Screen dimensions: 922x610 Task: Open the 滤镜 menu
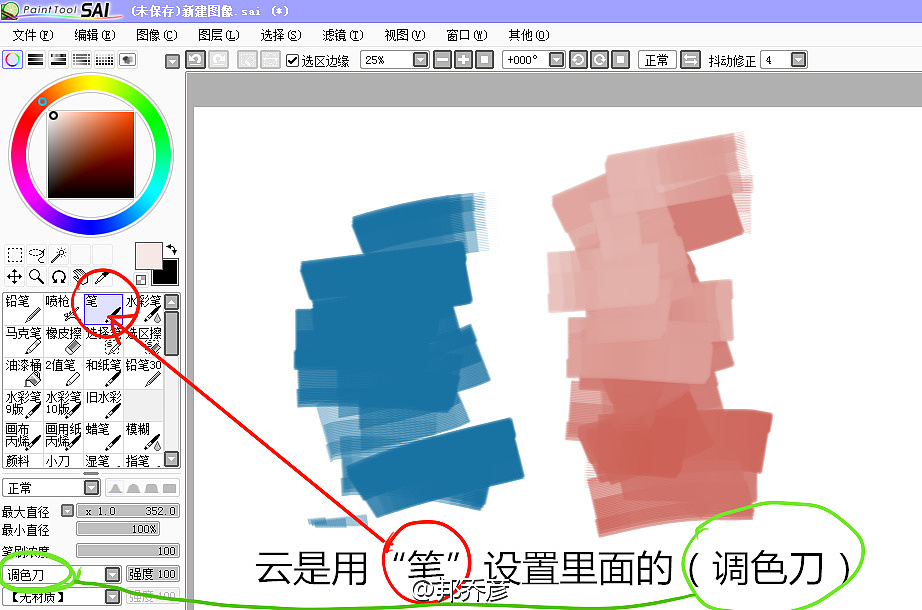click(341, 35)
